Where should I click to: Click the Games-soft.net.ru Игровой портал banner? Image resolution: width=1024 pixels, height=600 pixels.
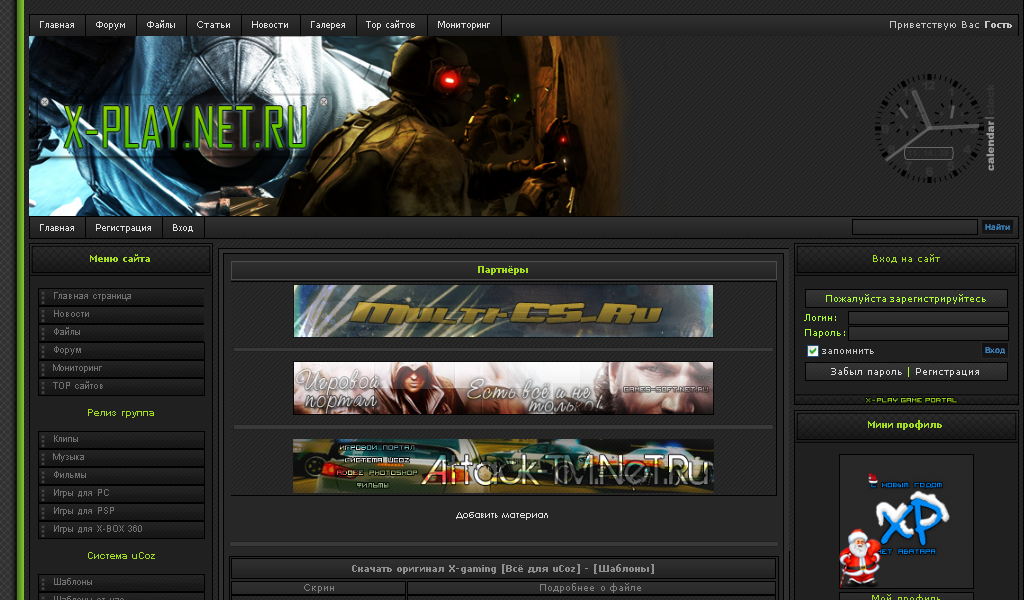coord(504,388)
